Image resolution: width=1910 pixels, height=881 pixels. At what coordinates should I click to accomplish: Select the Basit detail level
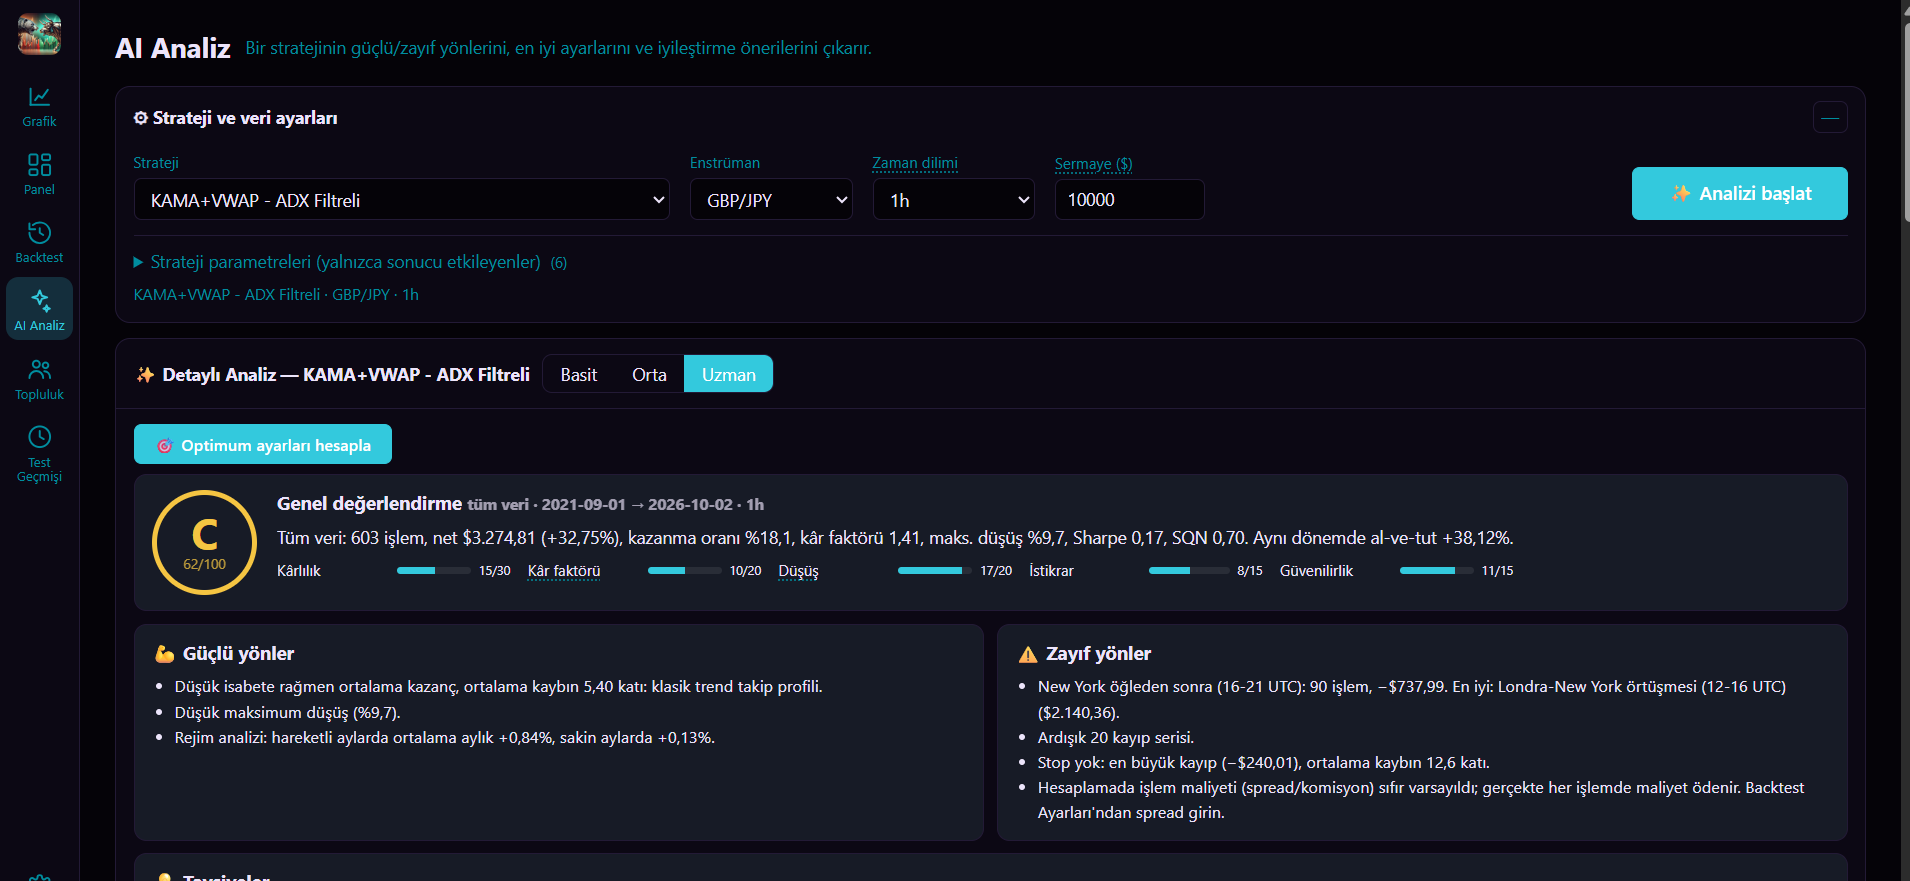[579, 374]
